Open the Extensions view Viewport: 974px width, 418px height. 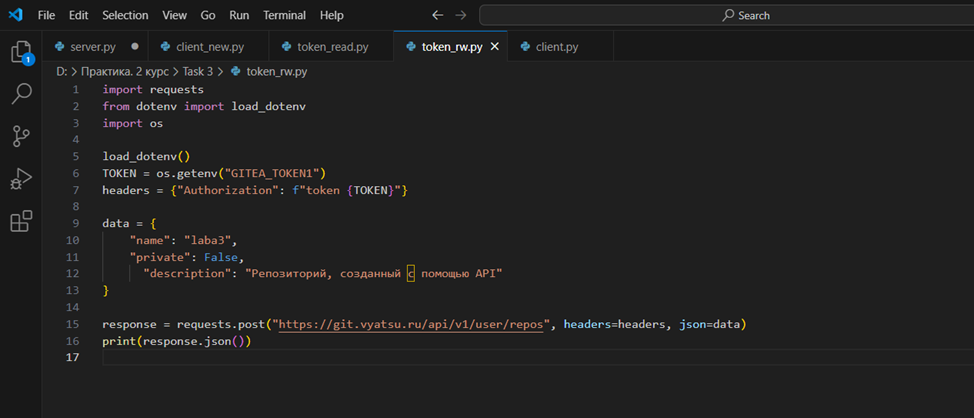click(21, 222)
